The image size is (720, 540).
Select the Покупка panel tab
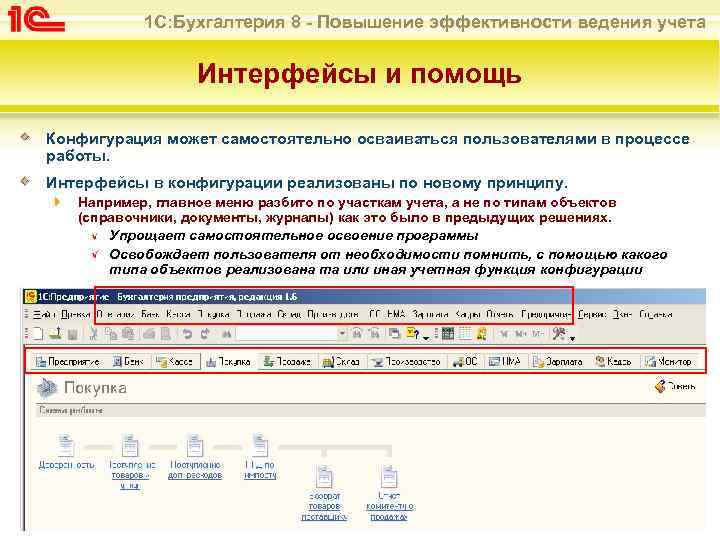[x=229, y=362]
